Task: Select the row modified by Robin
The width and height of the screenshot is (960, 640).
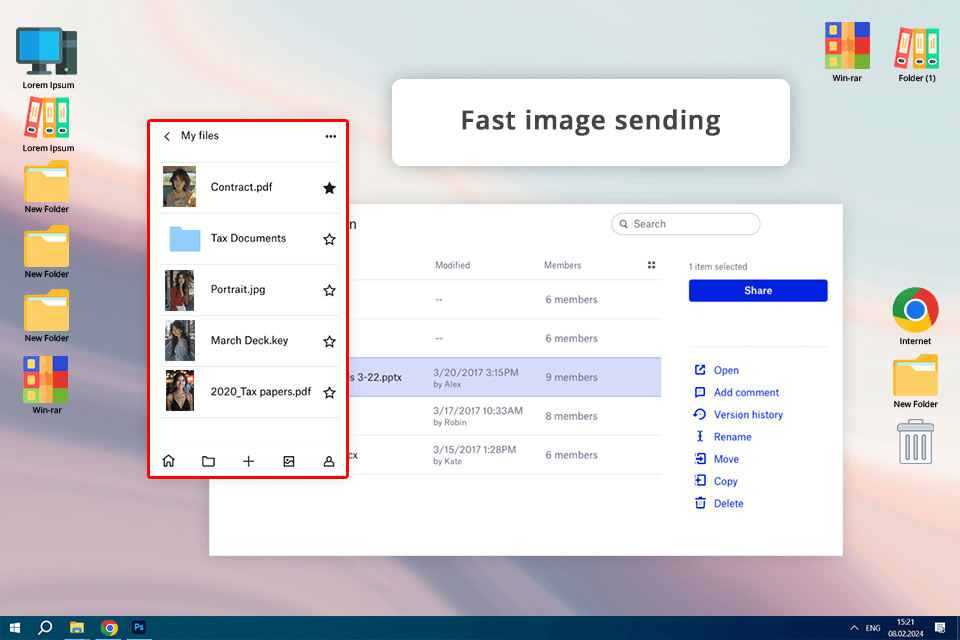Action: (x=505, y=416)
